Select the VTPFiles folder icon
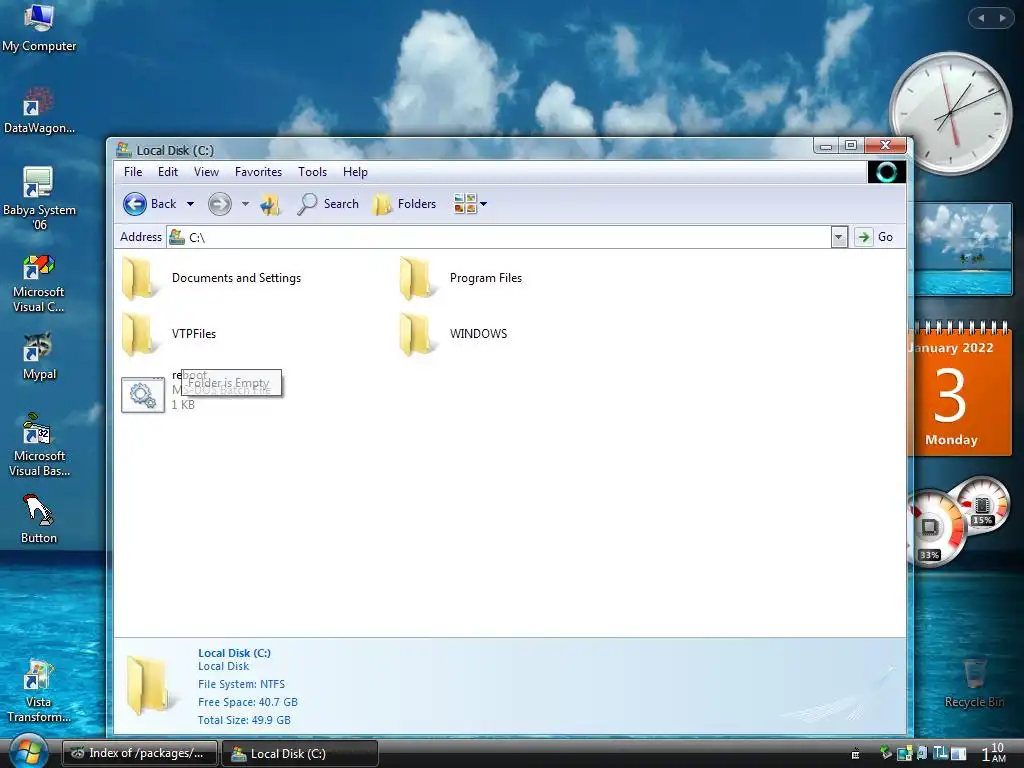Viewport: 1024px width, 768px height. [138, 334]
